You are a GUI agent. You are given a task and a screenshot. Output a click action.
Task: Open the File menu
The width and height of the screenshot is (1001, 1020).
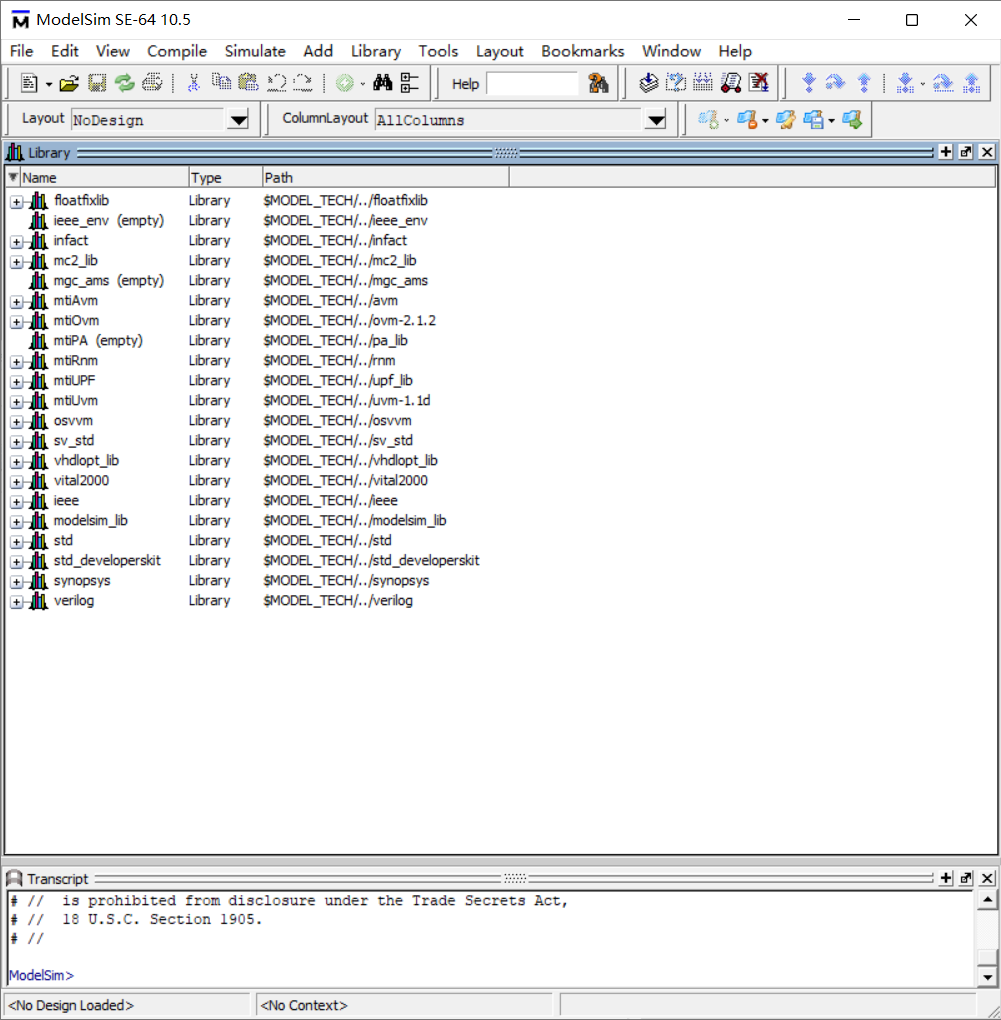coord(21,51)
